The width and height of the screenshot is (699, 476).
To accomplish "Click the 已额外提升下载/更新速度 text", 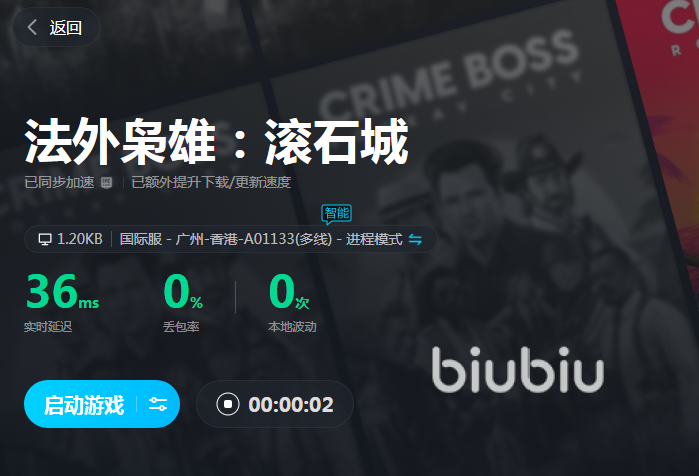I will pyautogui.click(x=211, y=182).
